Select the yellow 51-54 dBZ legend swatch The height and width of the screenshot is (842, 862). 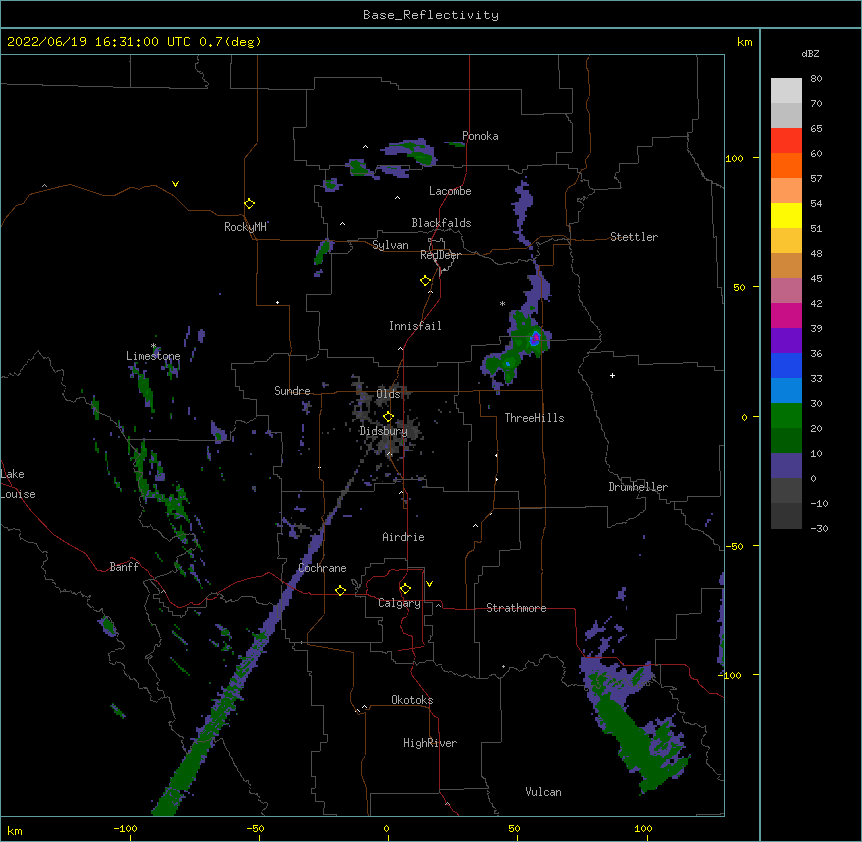pos(786,215)
